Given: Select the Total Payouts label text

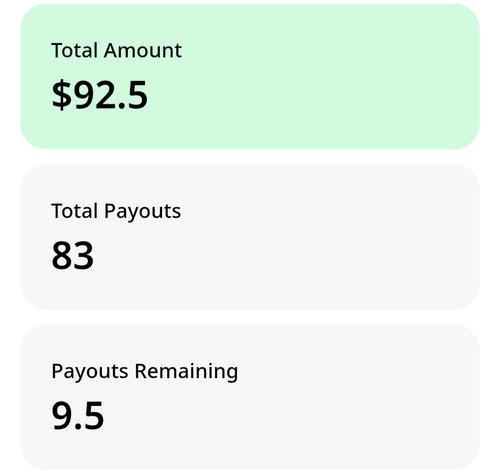Looking at the screenshot, I should pyautogui.click(x=116, y=212).
